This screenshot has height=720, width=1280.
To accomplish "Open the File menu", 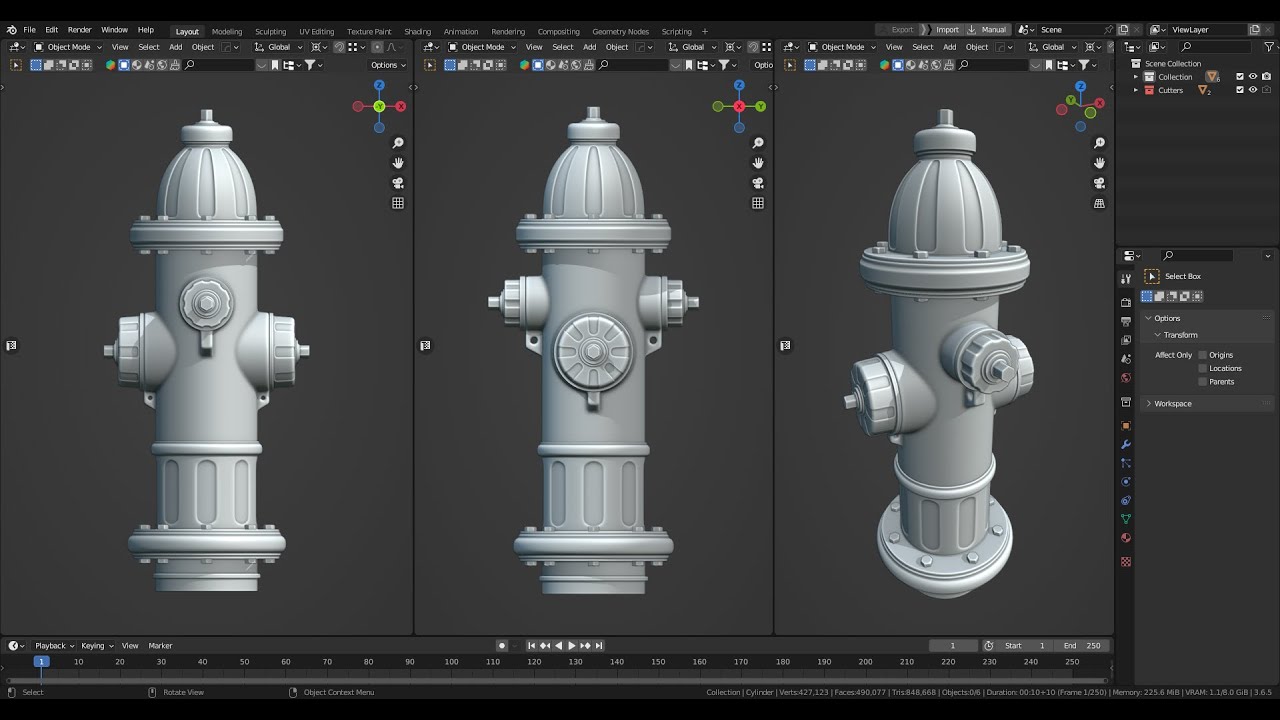I will 30,30.
